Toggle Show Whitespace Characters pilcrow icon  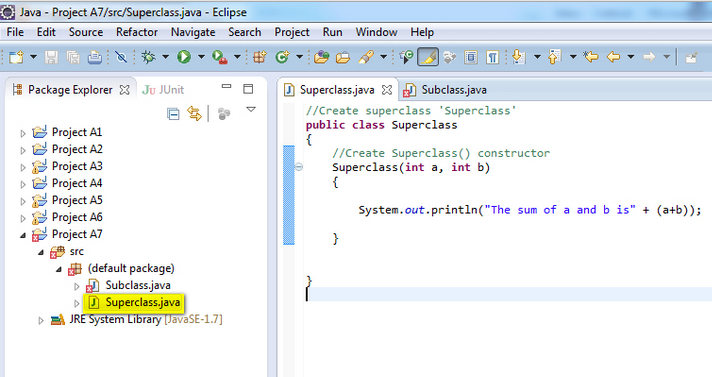coord(493,57)
